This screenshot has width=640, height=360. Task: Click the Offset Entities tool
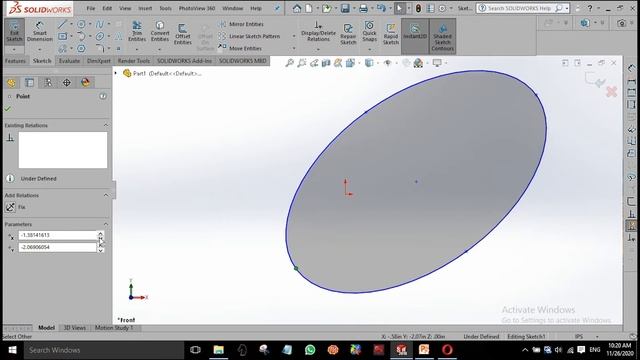tap(182, 33)
